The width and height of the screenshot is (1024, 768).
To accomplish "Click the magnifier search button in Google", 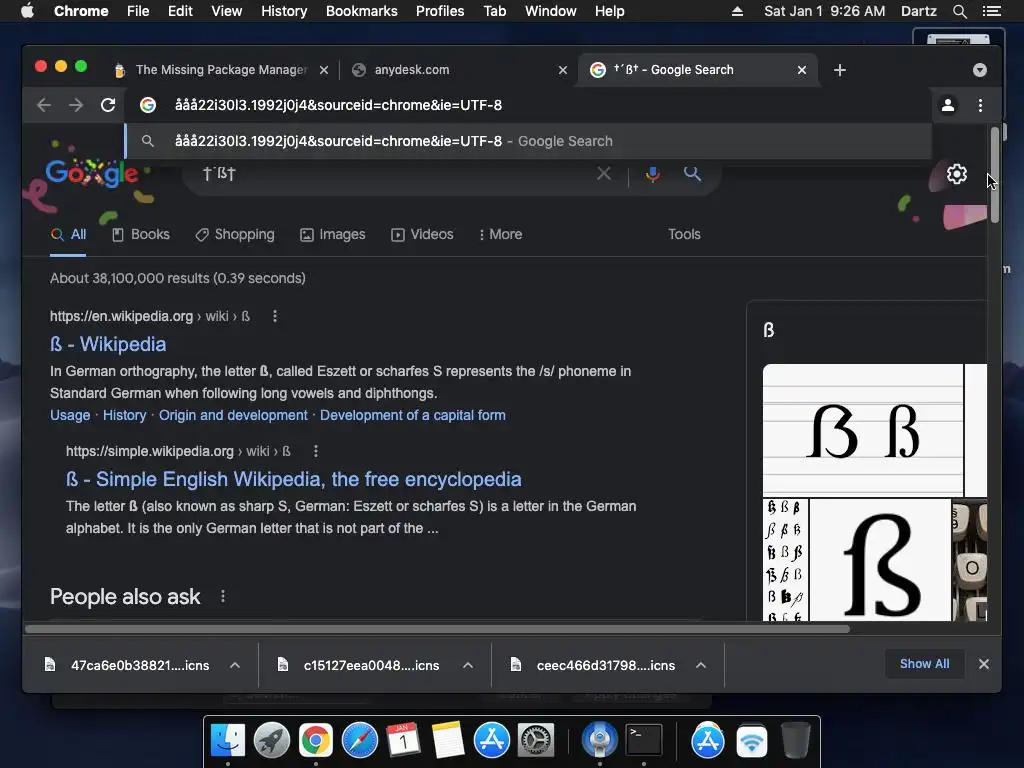I will pos(692,173).
